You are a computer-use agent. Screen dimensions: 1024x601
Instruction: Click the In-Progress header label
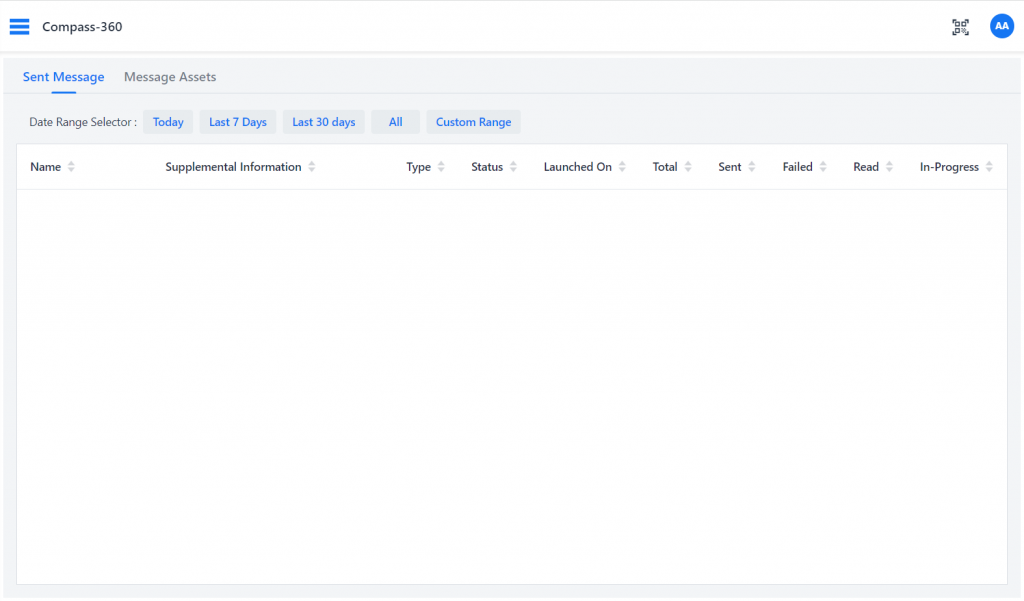click(950, 167)
